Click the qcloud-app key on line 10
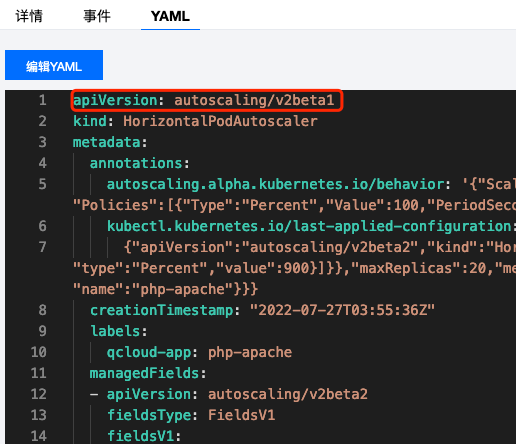This screenshot has height=444, width=516. pos(149,352)
